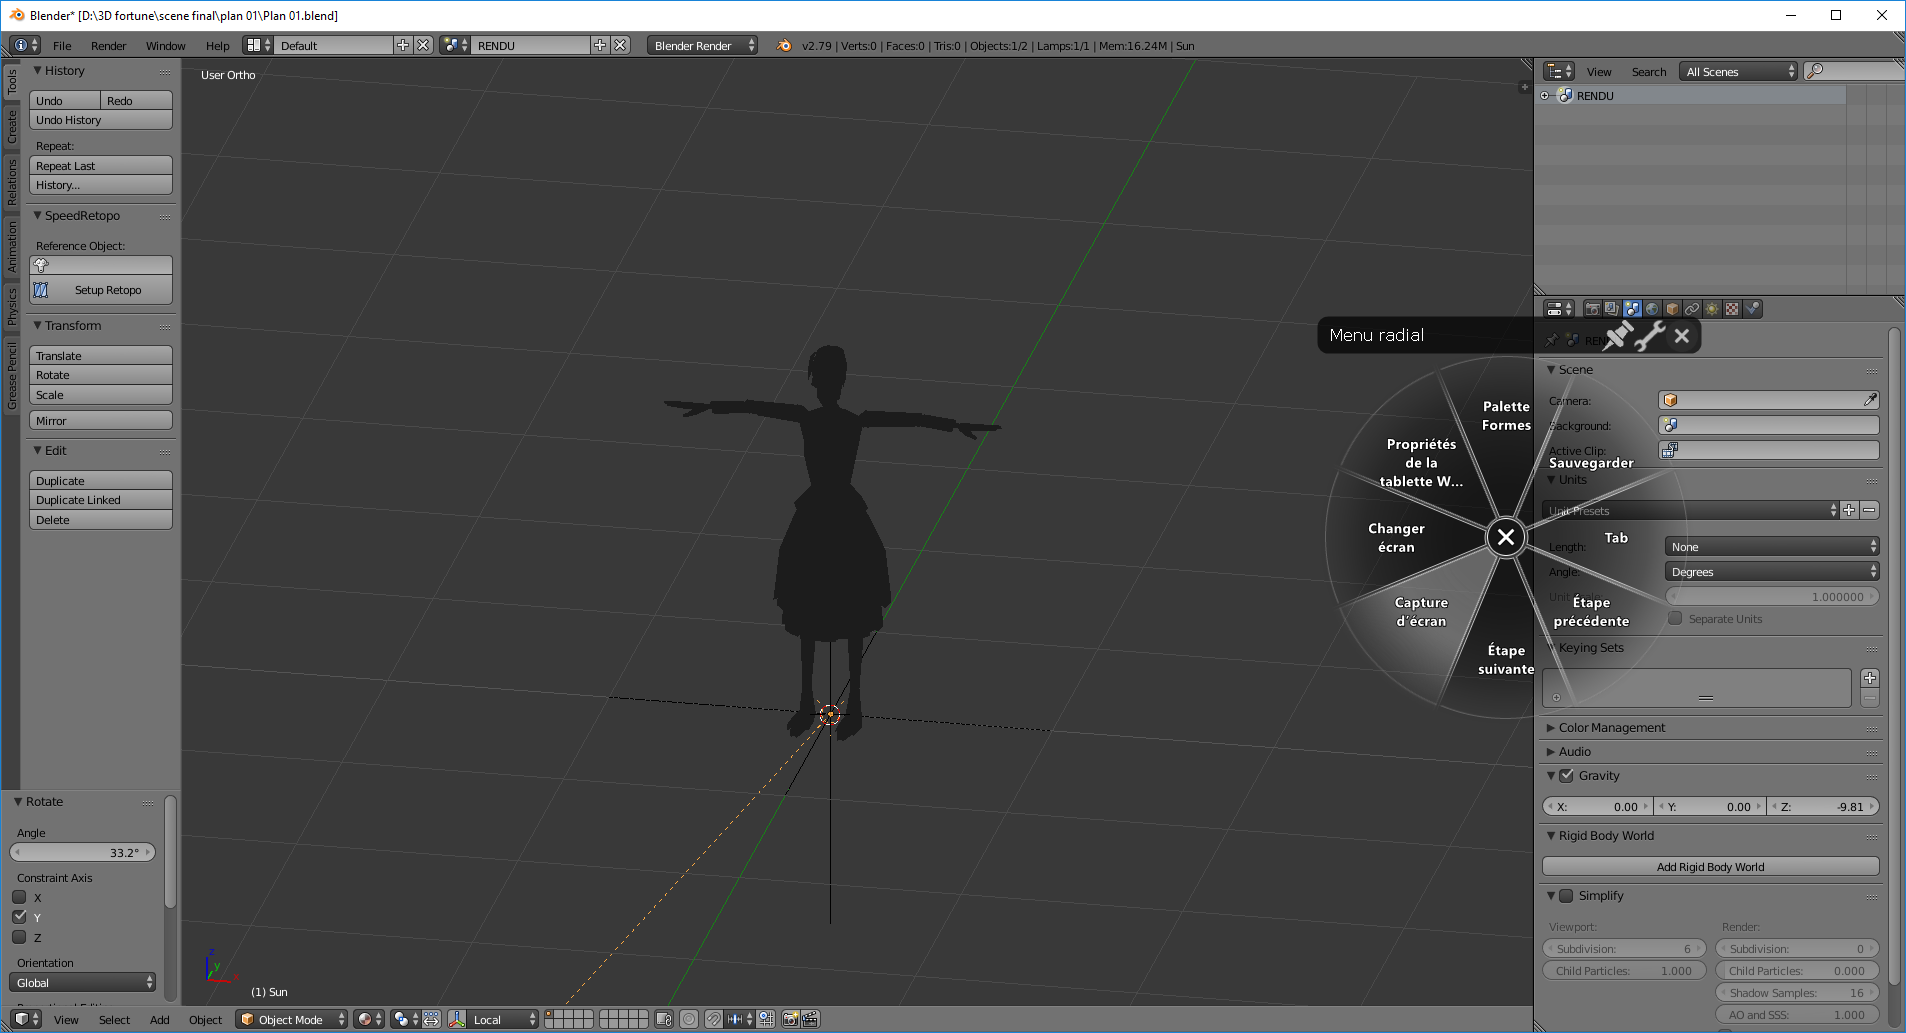Click the Undo History button
Screen dimensions: 1906x1033
click(101, 120)
